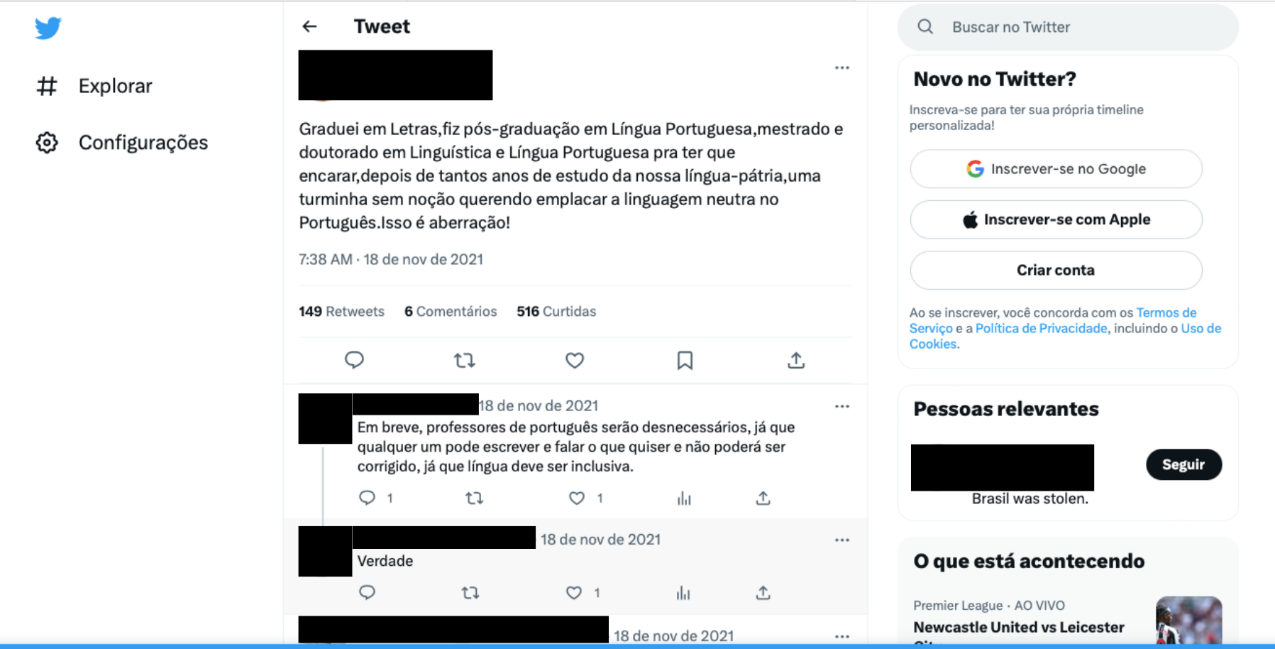This screenshot has height=649, width=1275.
Task: Share the main tweet using share icon
Action: (x=796, y=360)
